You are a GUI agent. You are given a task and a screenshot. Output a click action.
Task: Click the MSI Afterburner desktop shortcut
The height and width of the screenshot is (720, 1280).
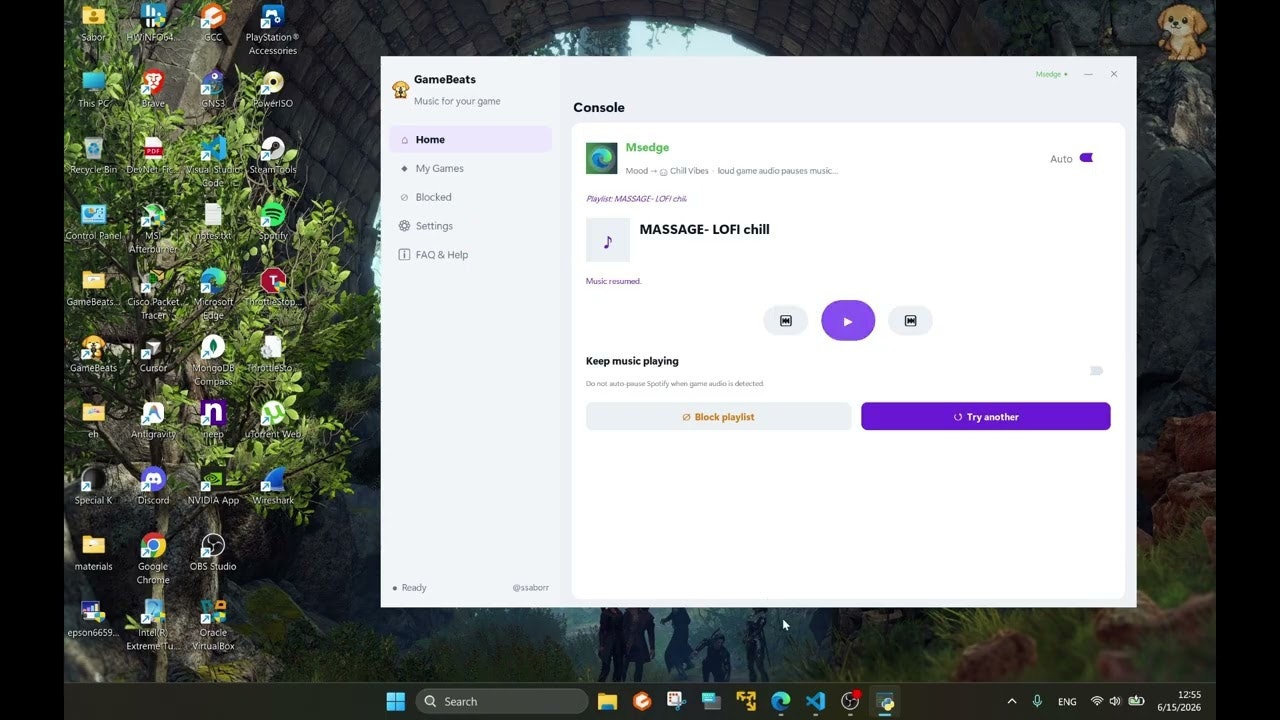click(153, 229)
